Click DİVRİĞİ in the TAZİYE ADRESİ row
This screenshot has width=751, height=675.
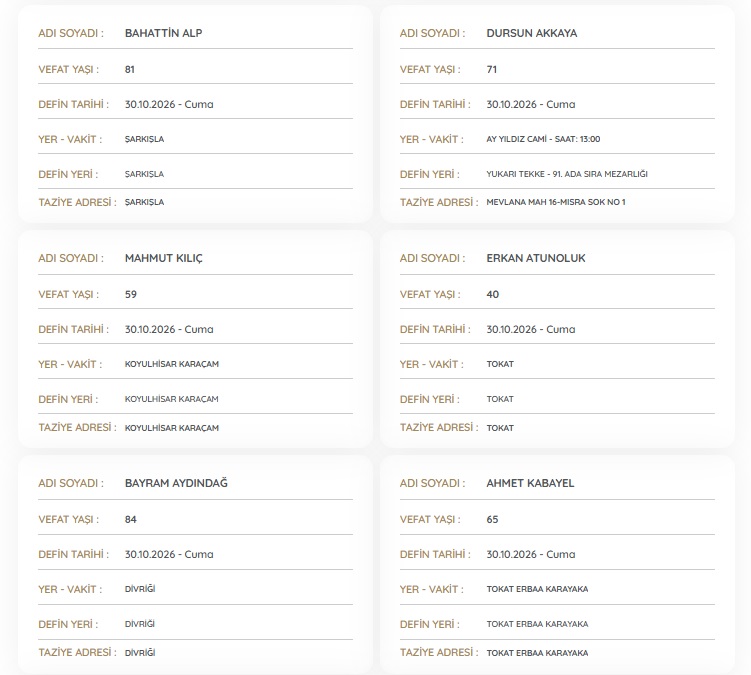140,653
